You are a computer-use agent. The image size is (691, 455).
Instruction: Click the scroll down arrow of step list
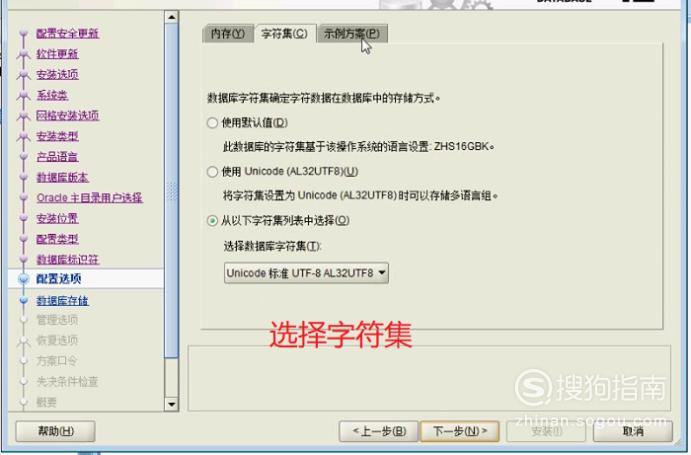click(171, 404)
